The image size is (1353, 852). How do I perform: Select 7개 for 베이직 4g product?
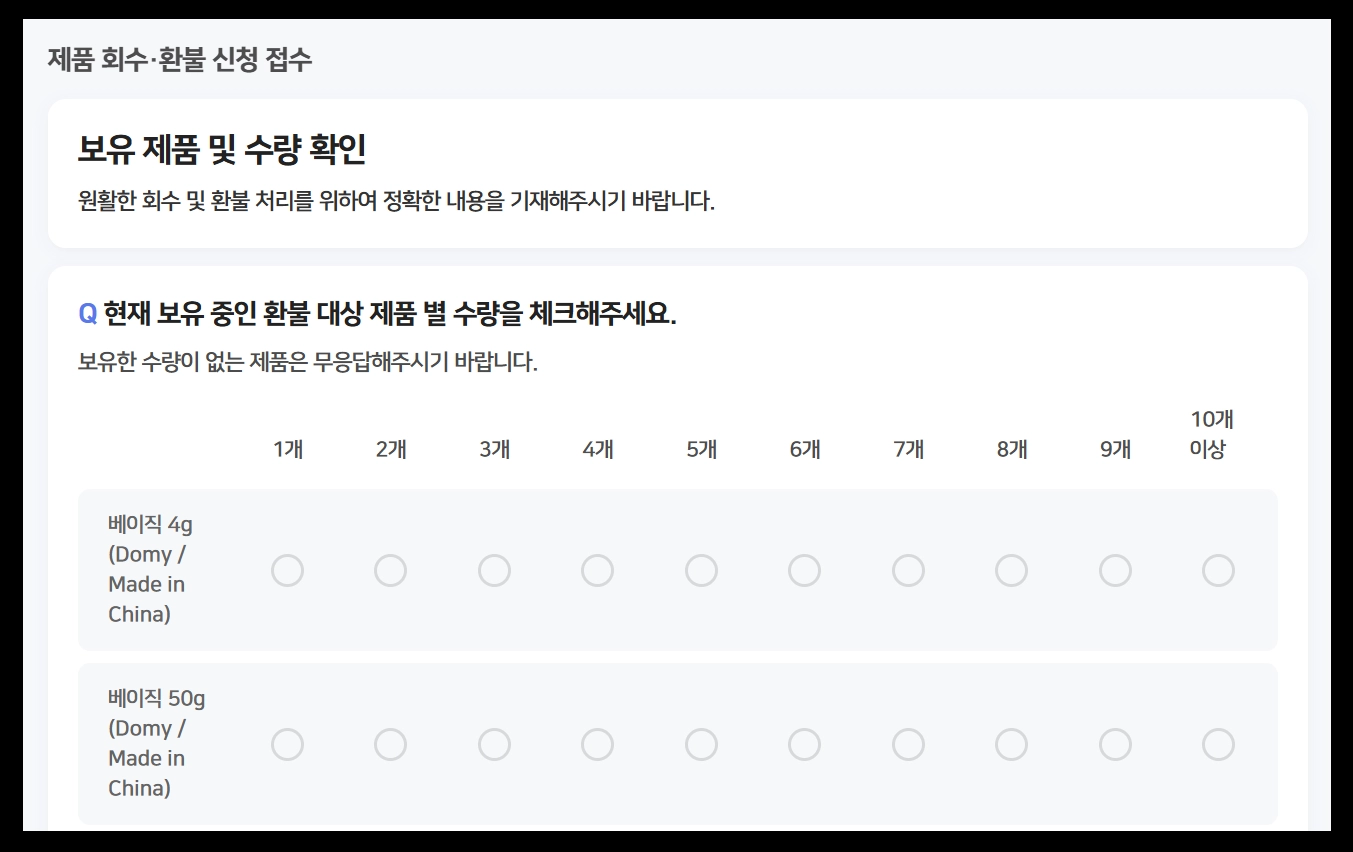908,570
